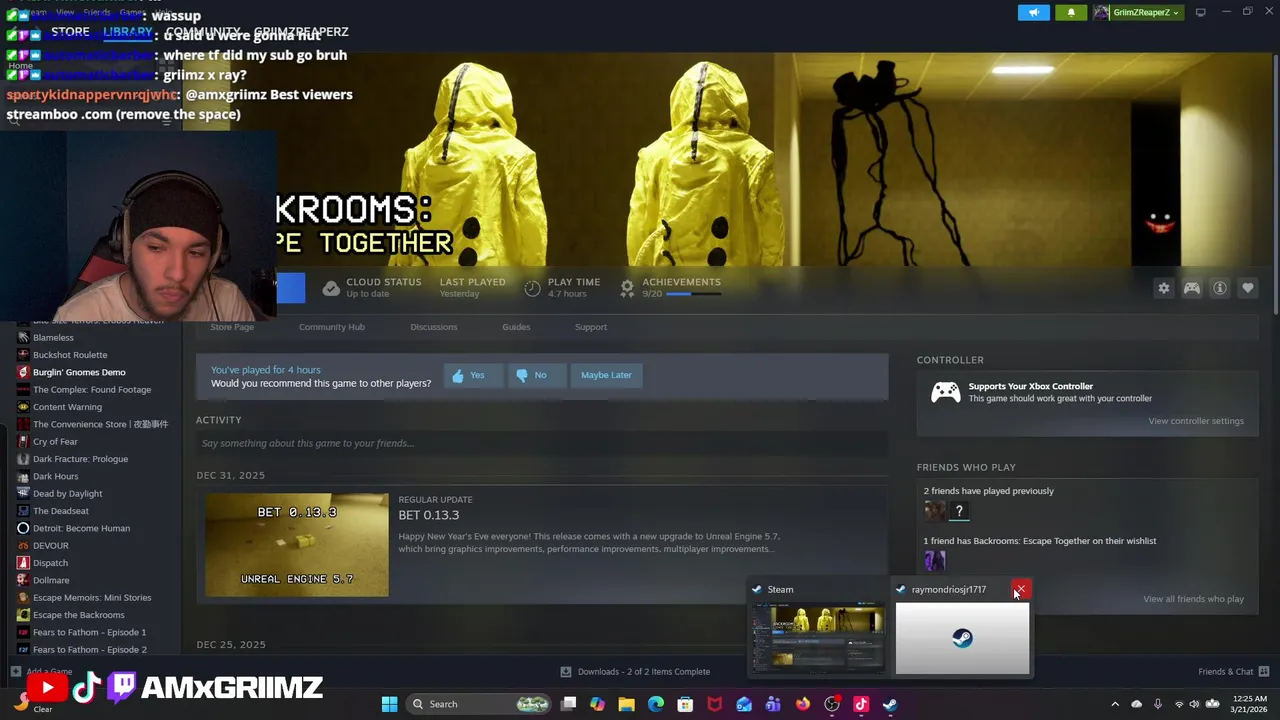This screenshot has width=1280, height=720.
Task: Open Guides tab
Action: coord(516,327)
